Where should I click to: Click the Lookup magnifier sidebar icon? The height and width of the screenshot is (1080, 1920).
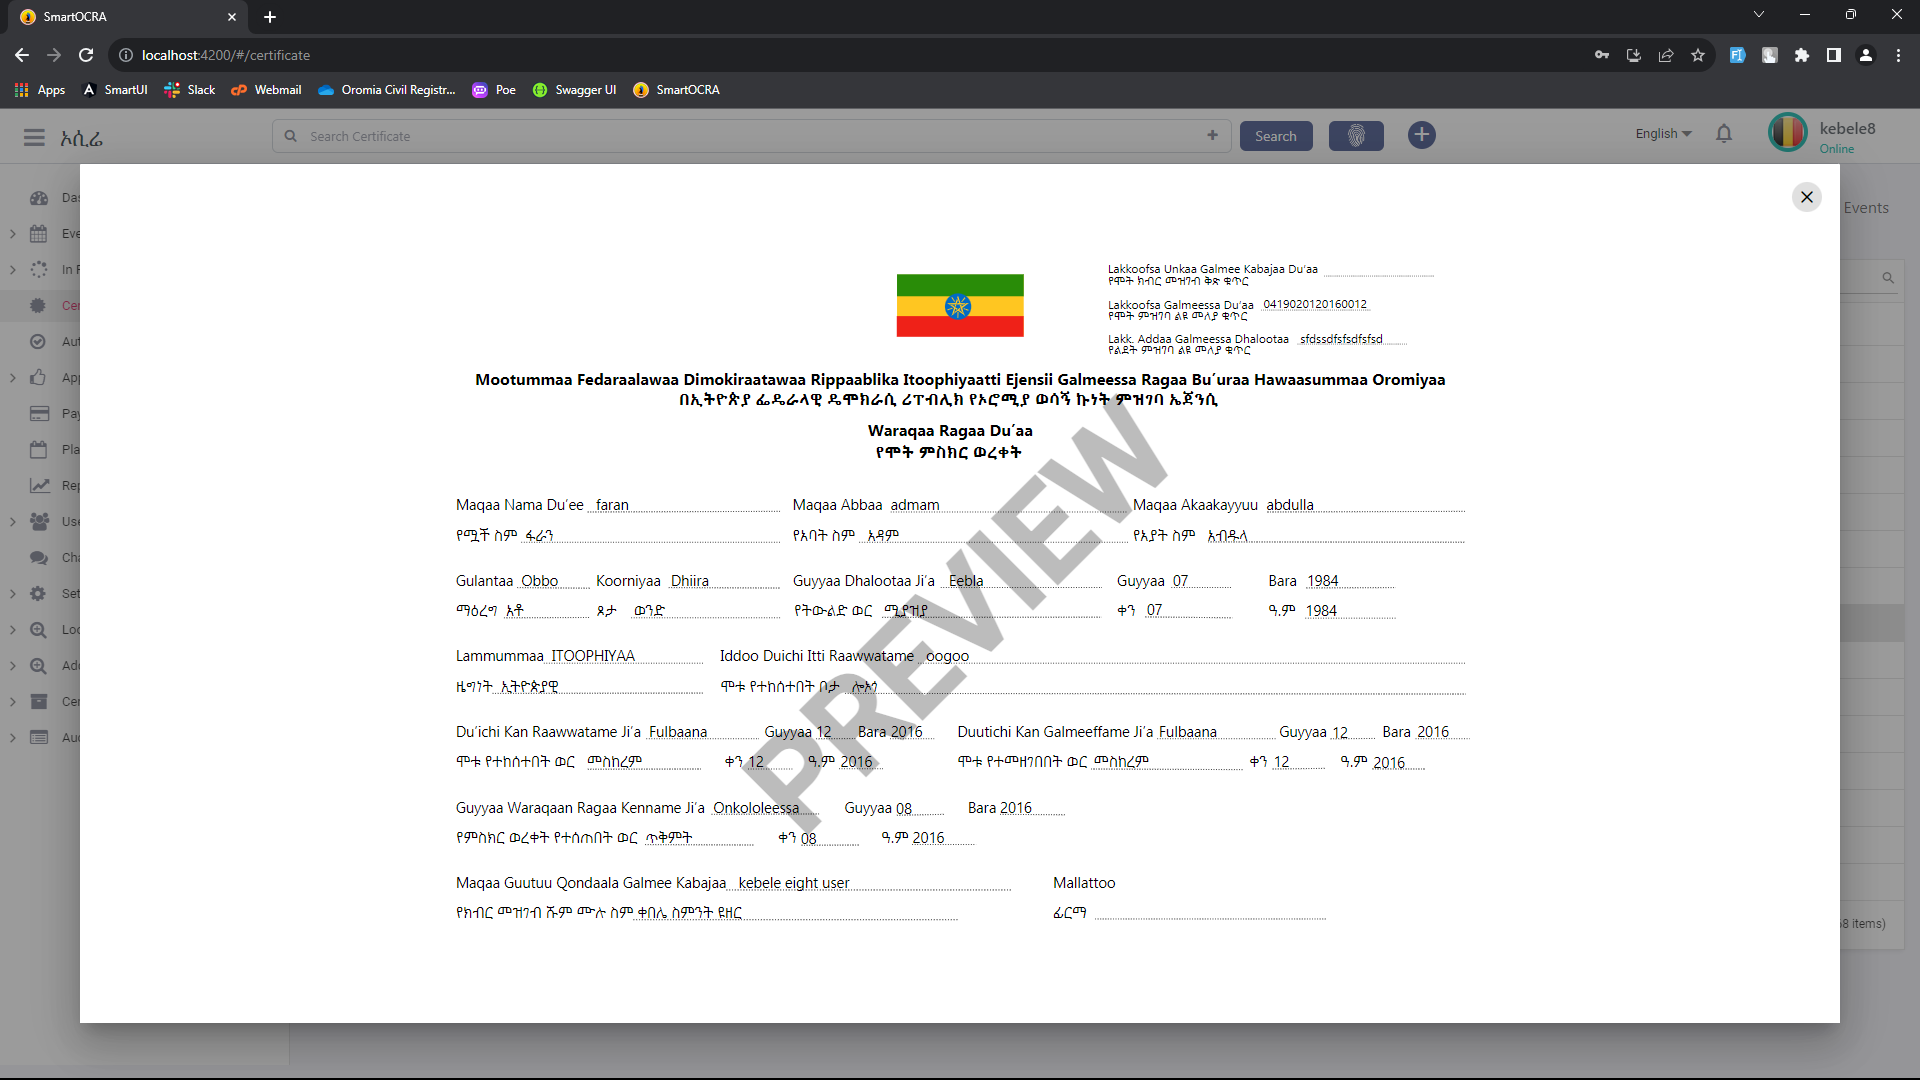pyautogui.click(x=38, y=630)
